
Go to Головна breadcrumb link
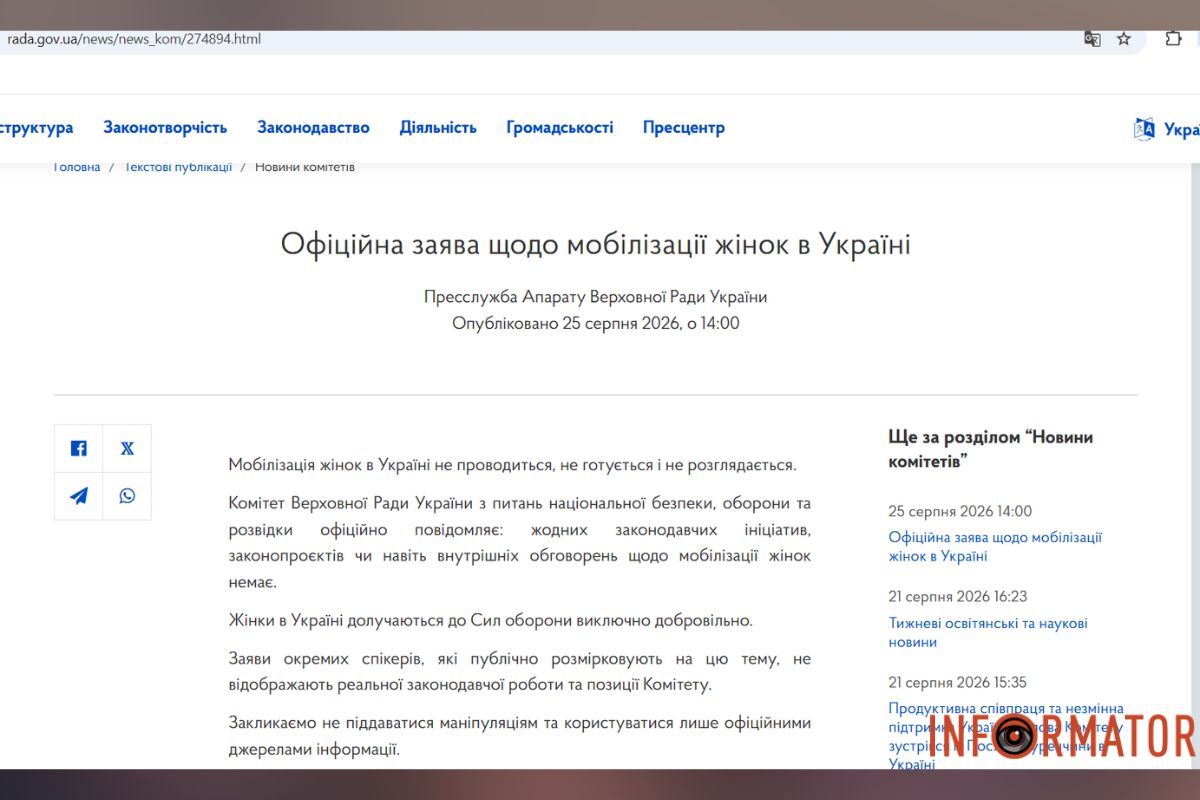point(77,167)
